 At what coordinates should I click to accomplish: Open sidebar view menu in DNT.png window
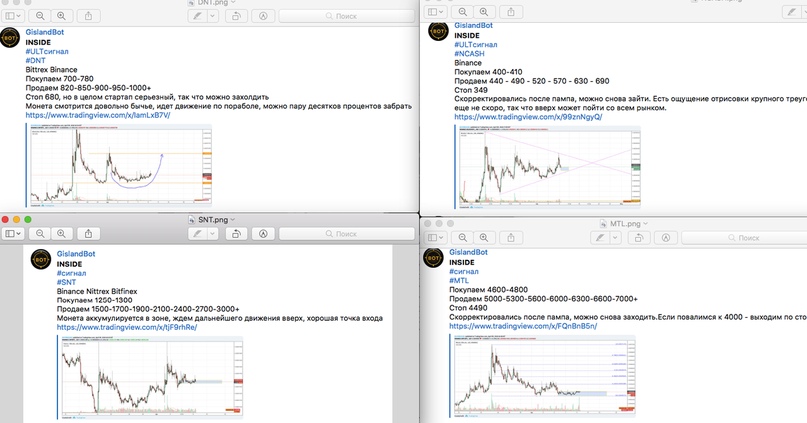12,16
